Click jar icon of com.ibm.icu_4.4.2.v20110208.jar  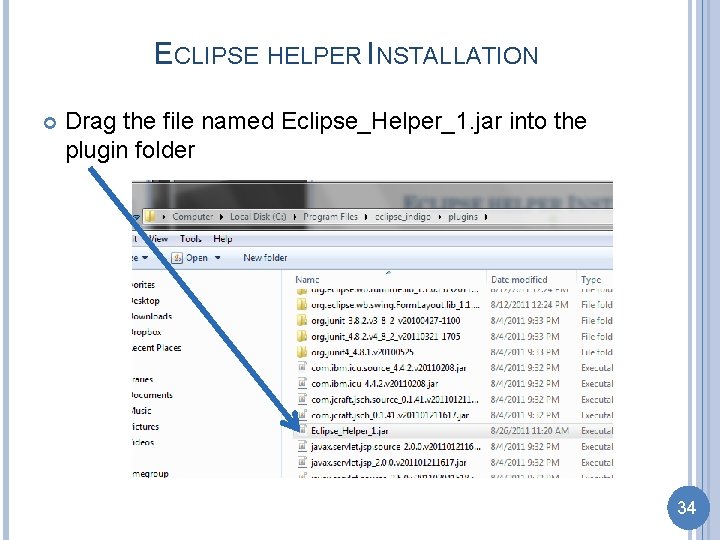click(x=302, y=383)
